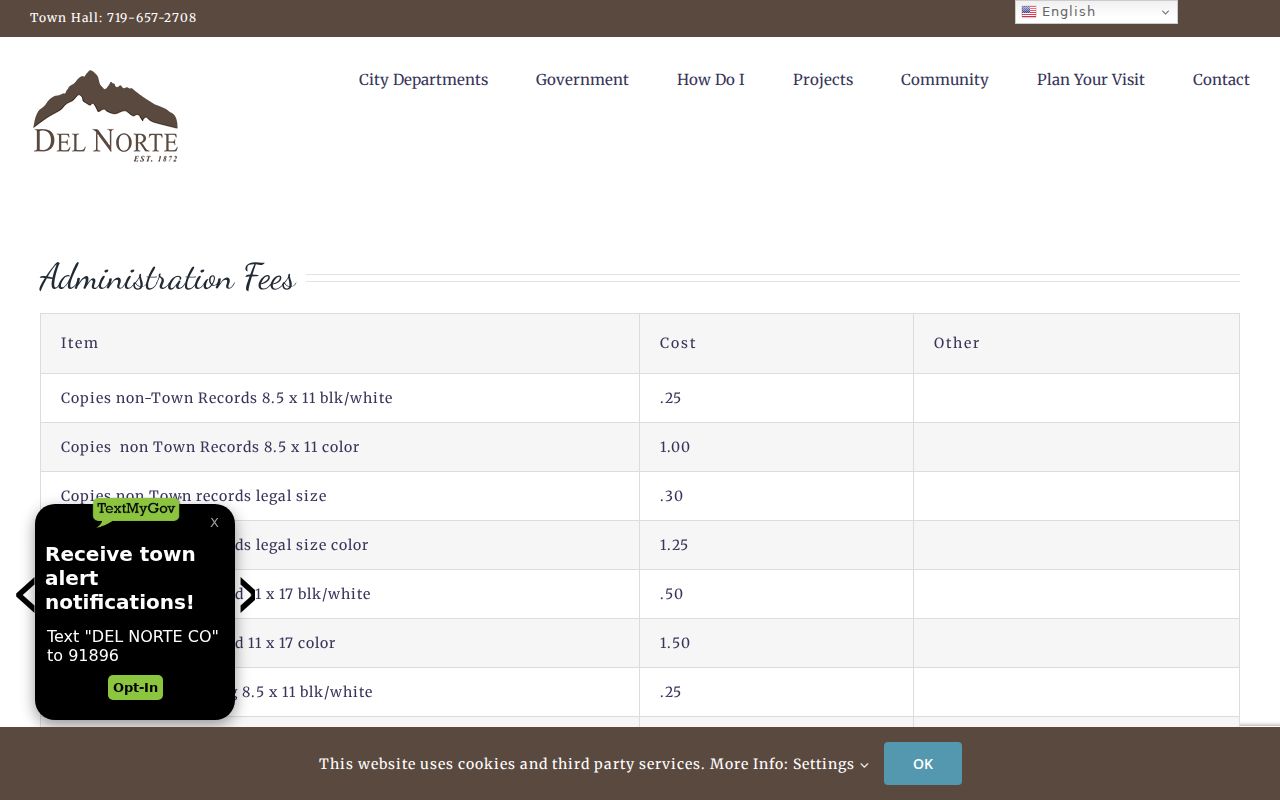The height and width of the screenshot is (800, 1280).
Task: Open the Government menu
Action: tap(582, 80)
